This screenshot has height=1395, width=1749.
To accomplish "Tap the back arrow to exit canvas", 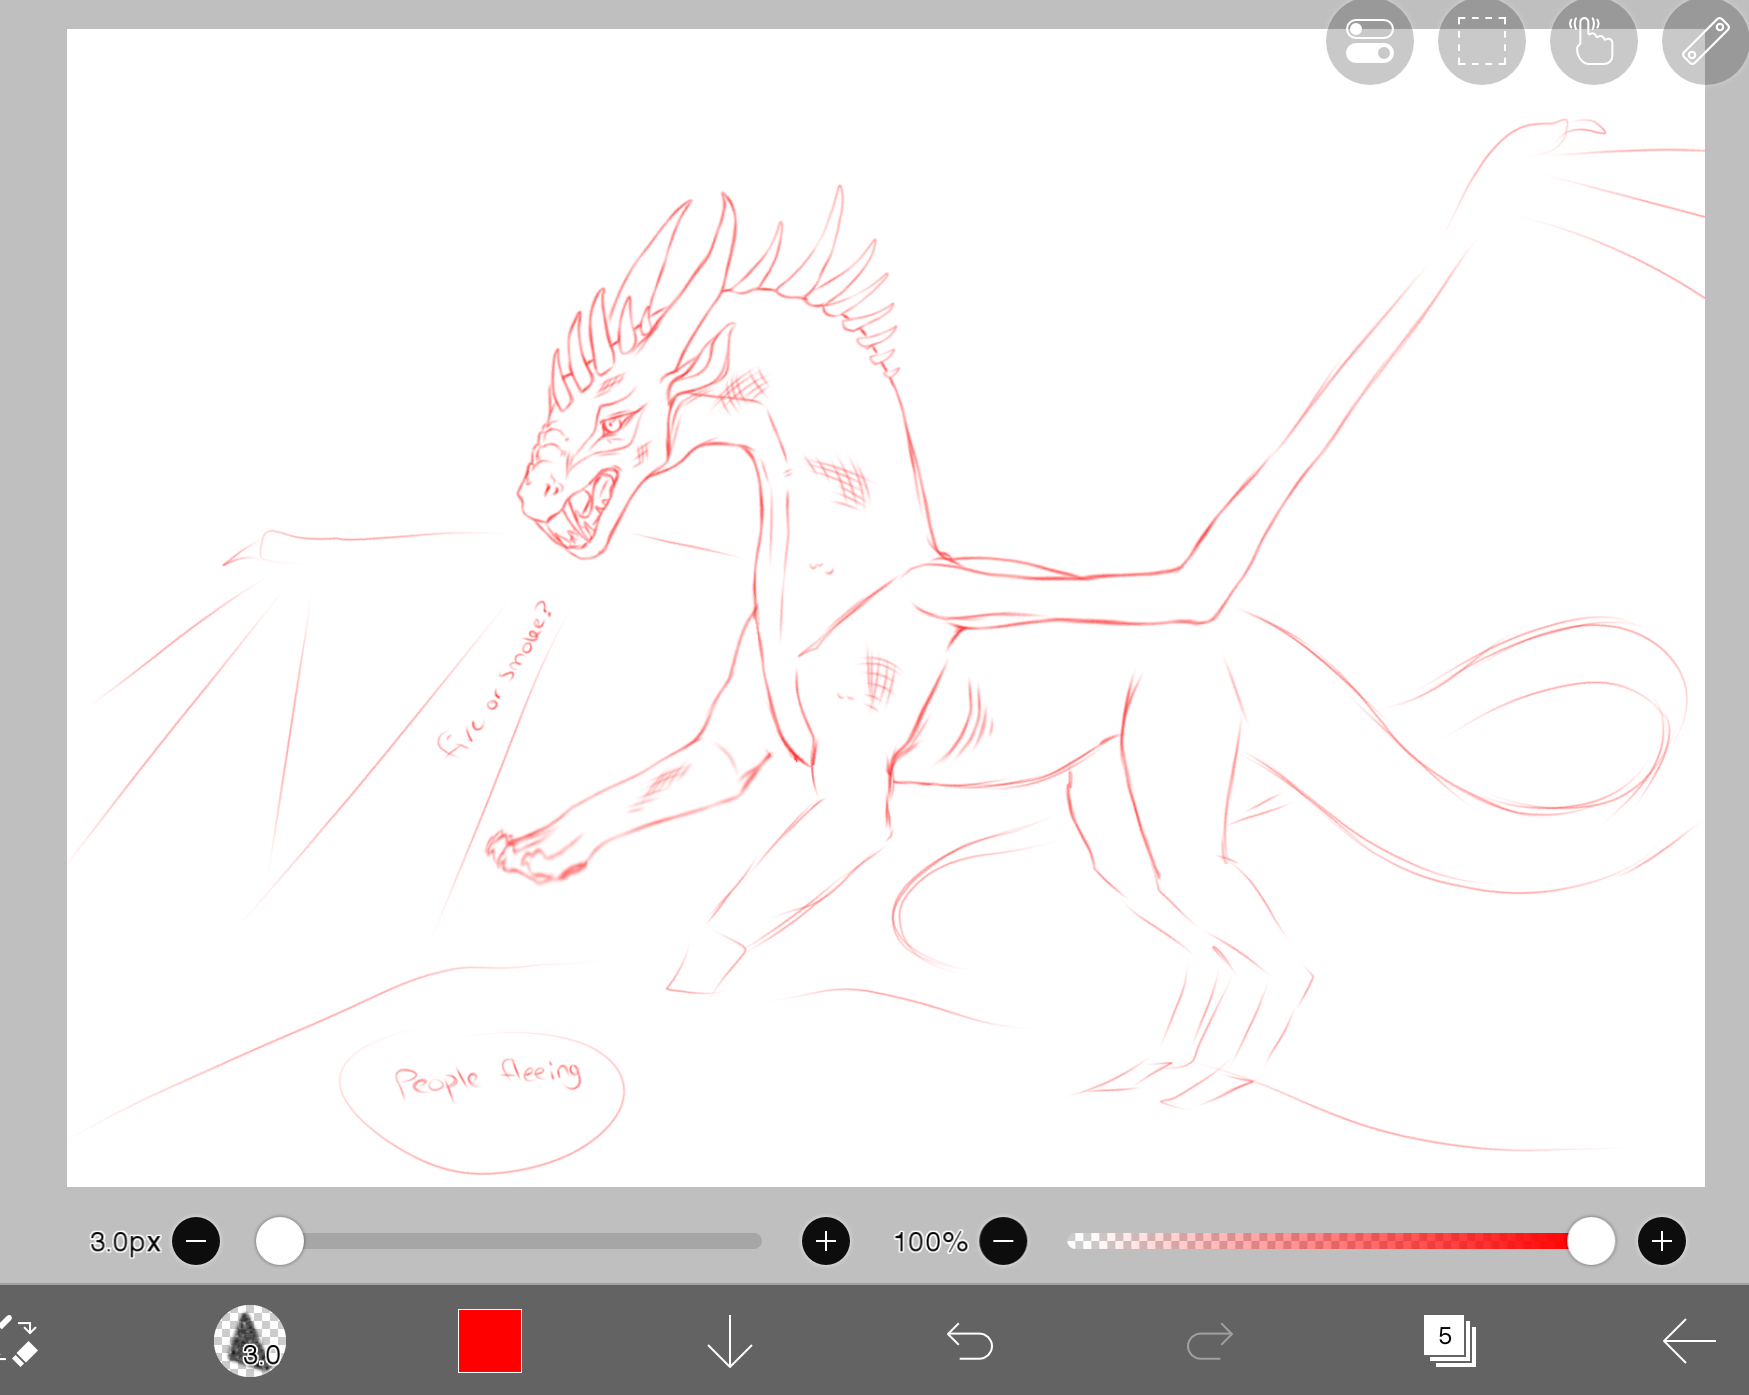I will [x=1689, y=1340].
